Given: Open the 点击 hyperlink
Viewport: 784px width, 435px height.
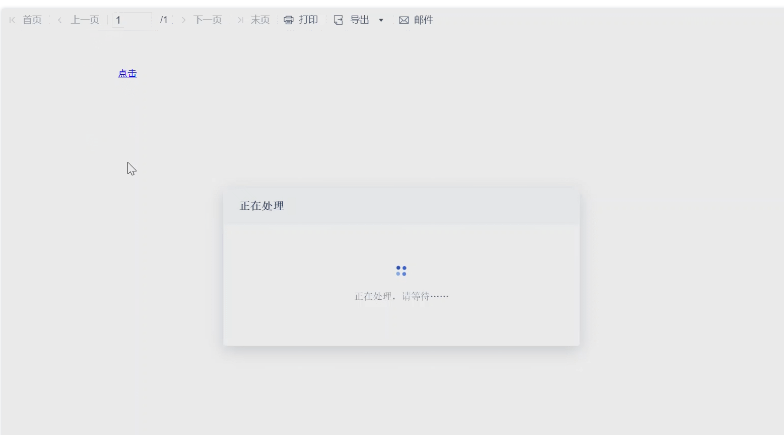Looking at the screenshot, I should coord(128,74).
